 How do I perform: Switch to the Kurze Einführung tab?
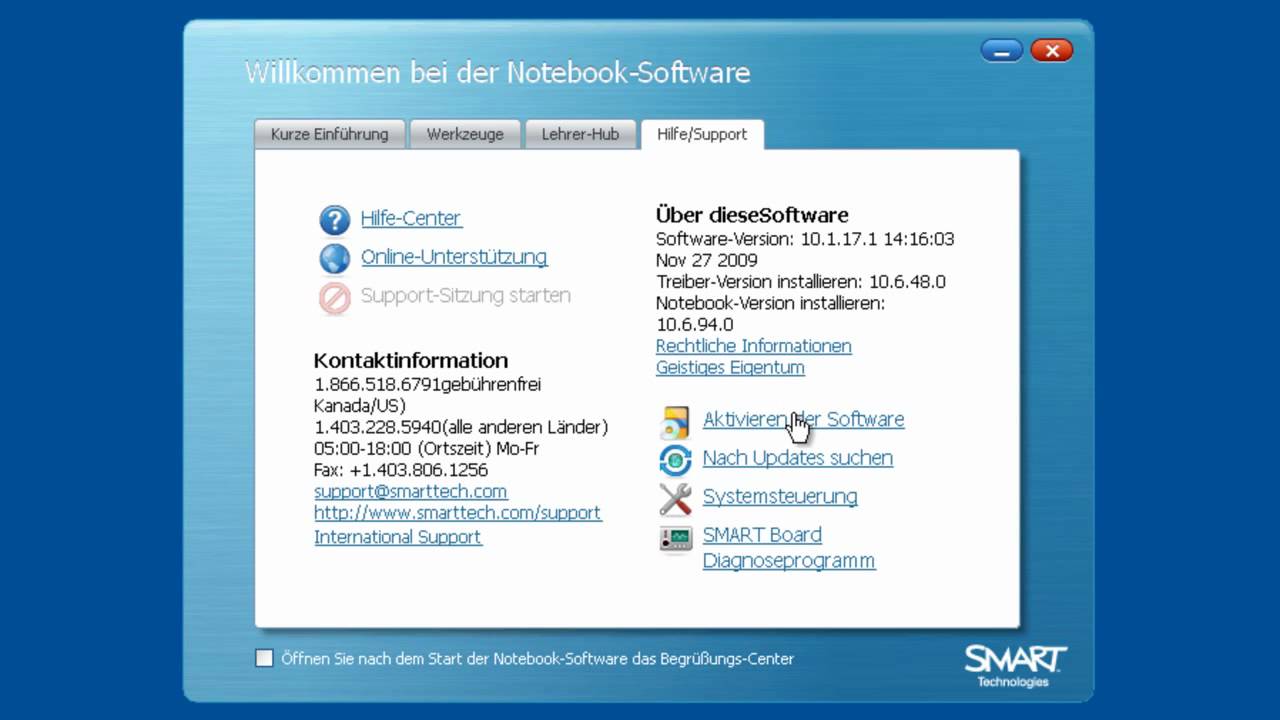[329, 134]
